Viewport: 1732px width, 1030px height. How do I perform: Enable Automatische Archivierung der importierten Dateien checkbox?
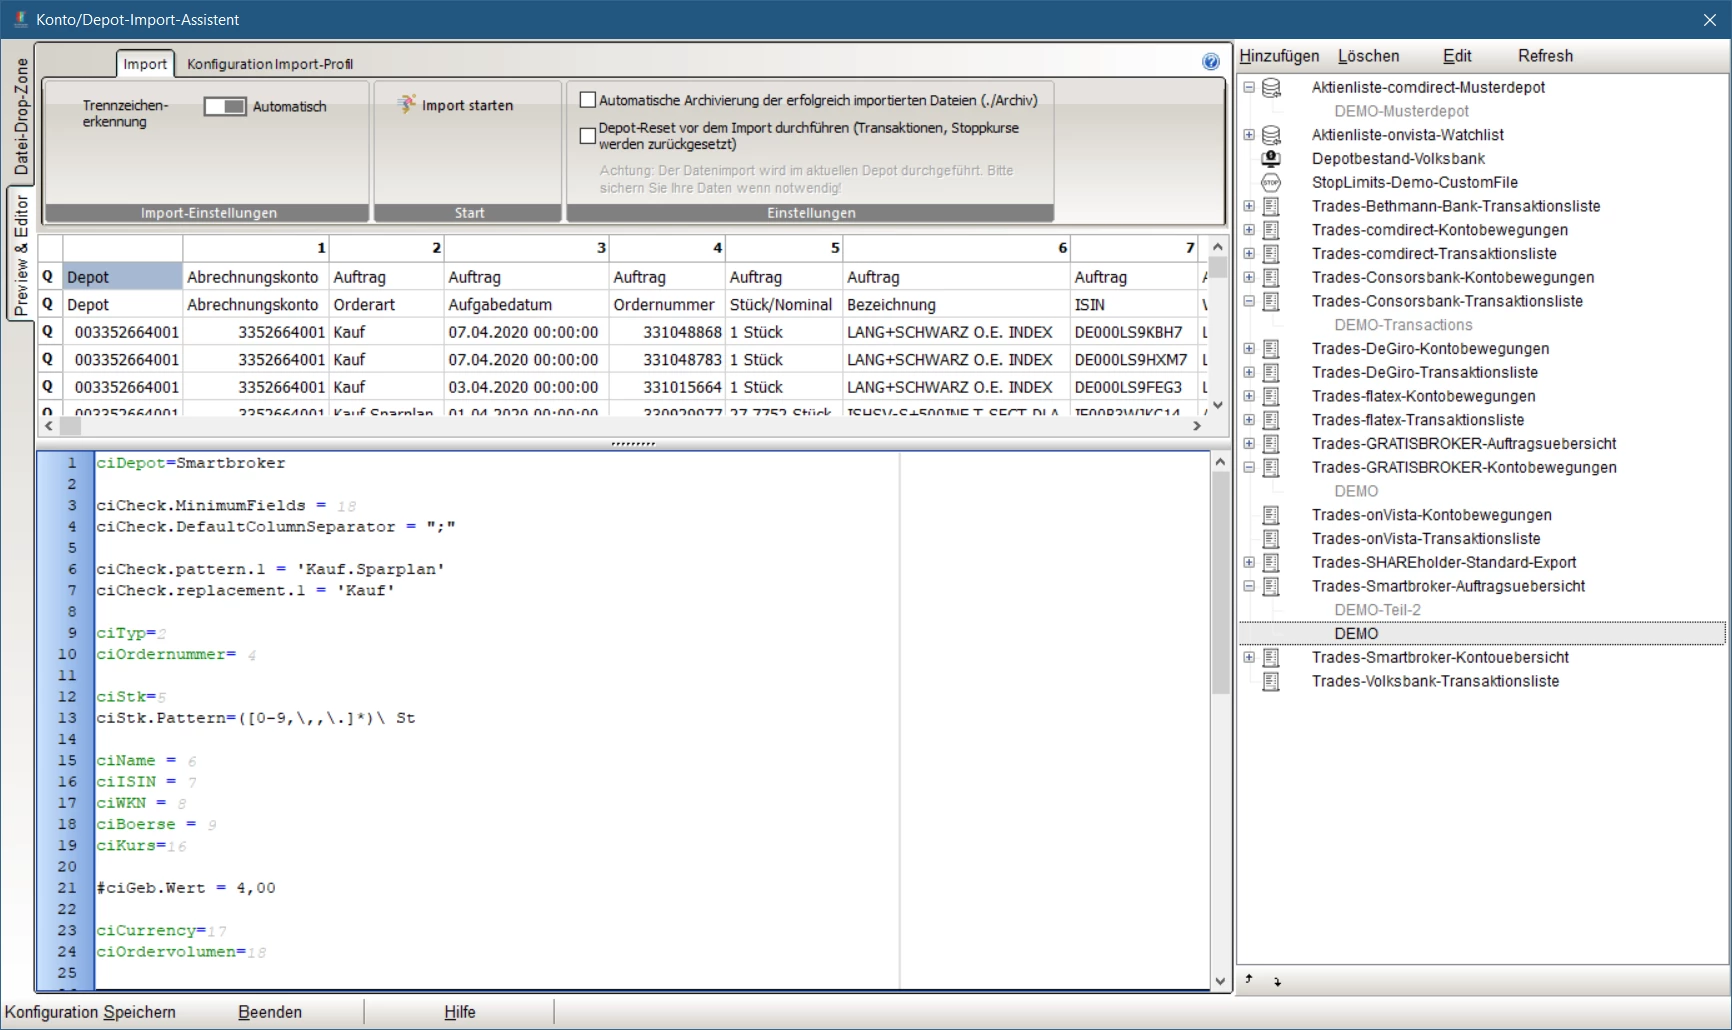(588, 100)
